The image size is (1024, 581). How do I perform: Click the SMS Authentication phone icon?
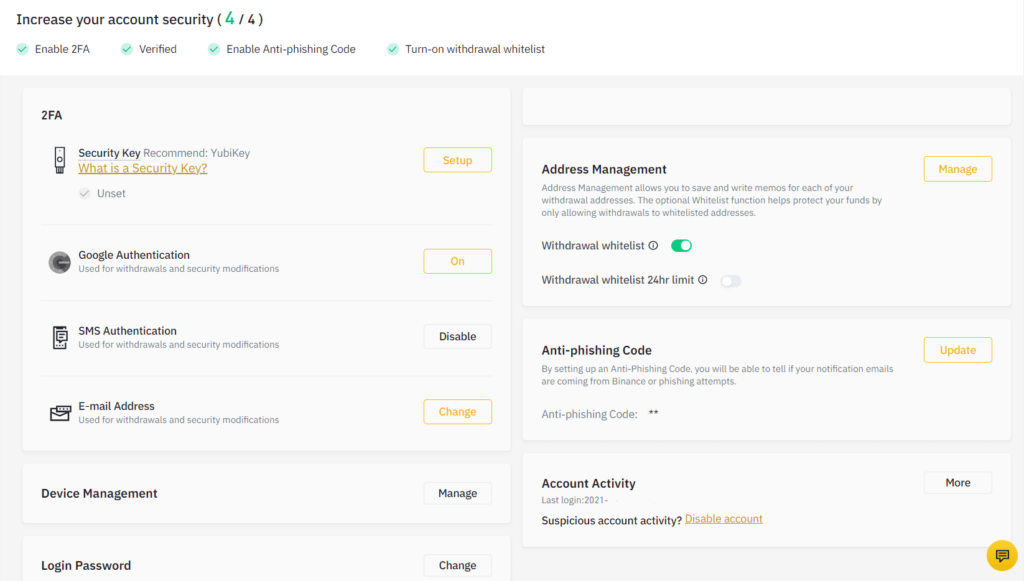coord(60,337)
